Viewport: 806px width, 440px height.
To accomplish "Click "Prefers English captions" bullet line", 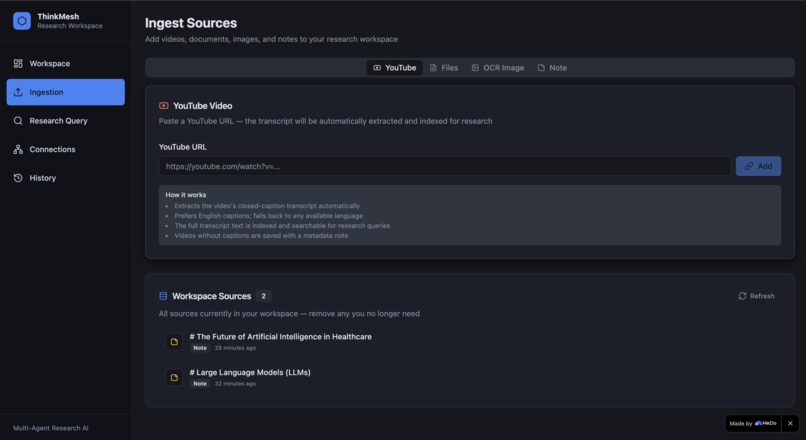I will pos(268,216).
